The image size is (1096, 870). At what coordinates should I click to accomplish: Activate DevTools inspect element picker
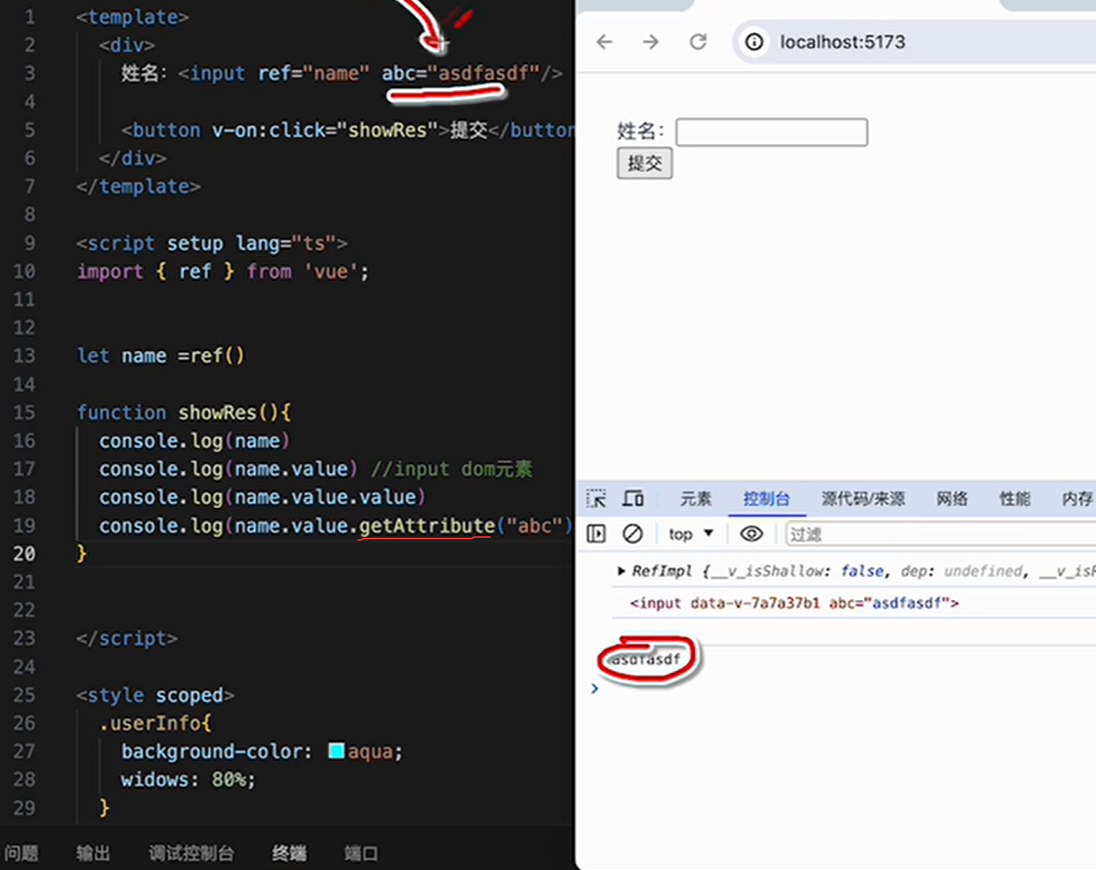click(596, 498)
